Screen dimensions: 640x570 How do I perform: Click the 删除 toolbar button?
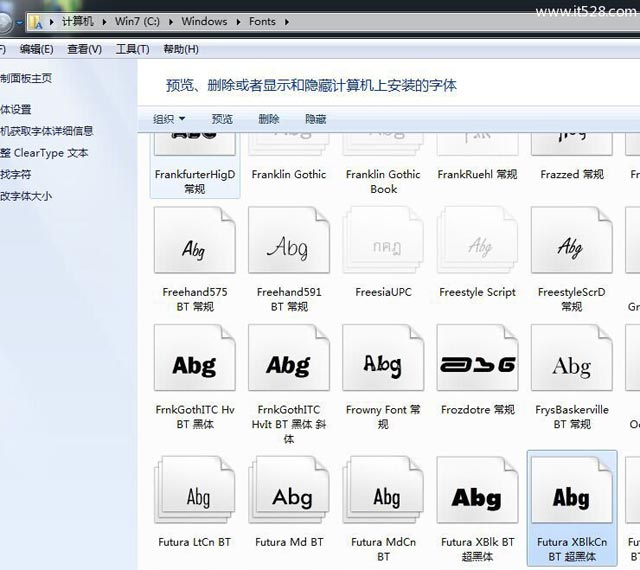(269, 119)
